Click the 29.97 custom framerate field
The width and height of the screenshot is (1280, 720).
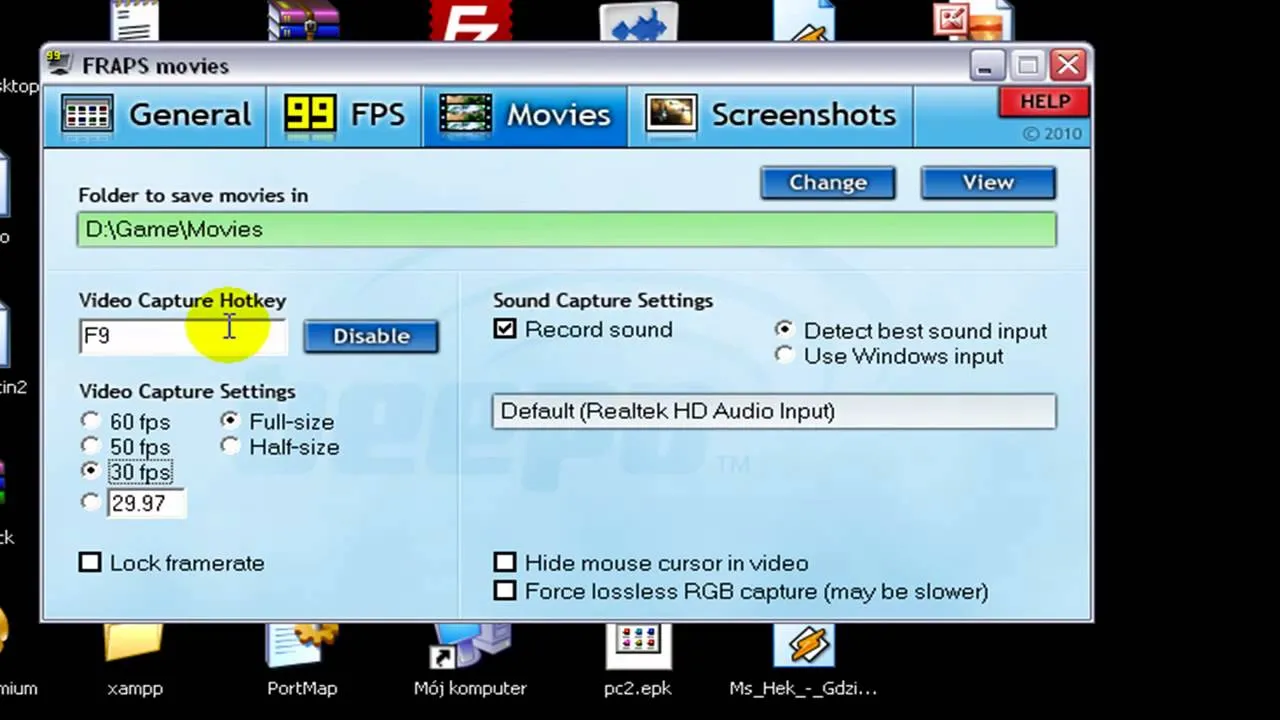tap(147, 503)
